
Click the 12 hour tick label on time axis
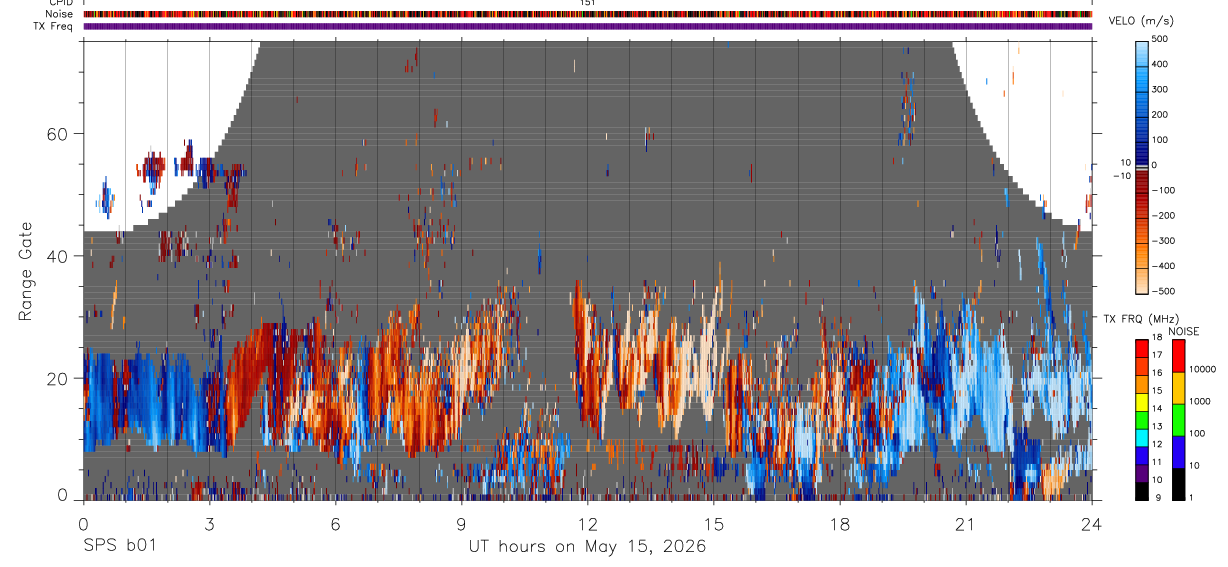[x=587, y=524]
